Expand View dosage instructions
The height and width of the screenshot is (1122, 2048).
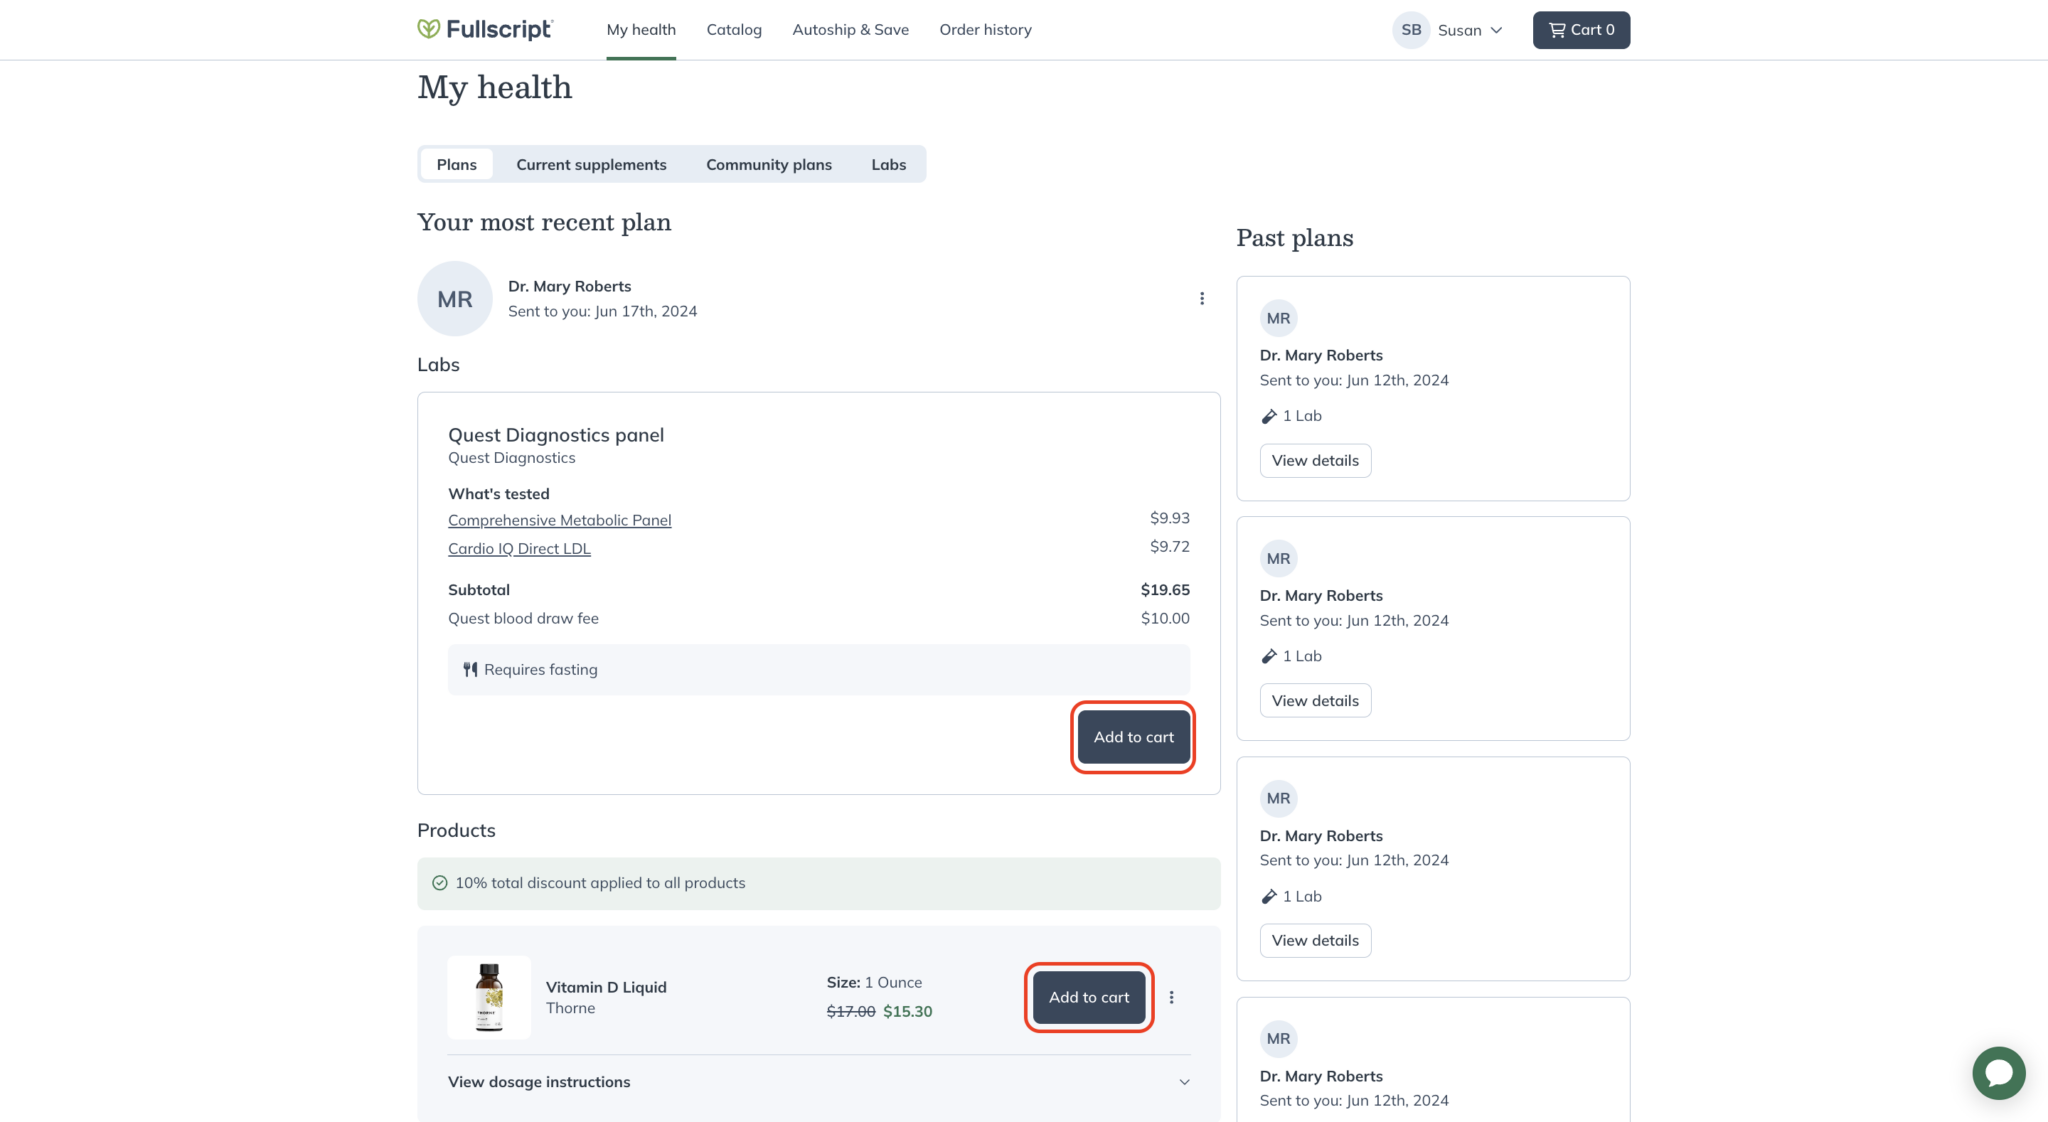pyautogui.click(x=539, y=1081)
